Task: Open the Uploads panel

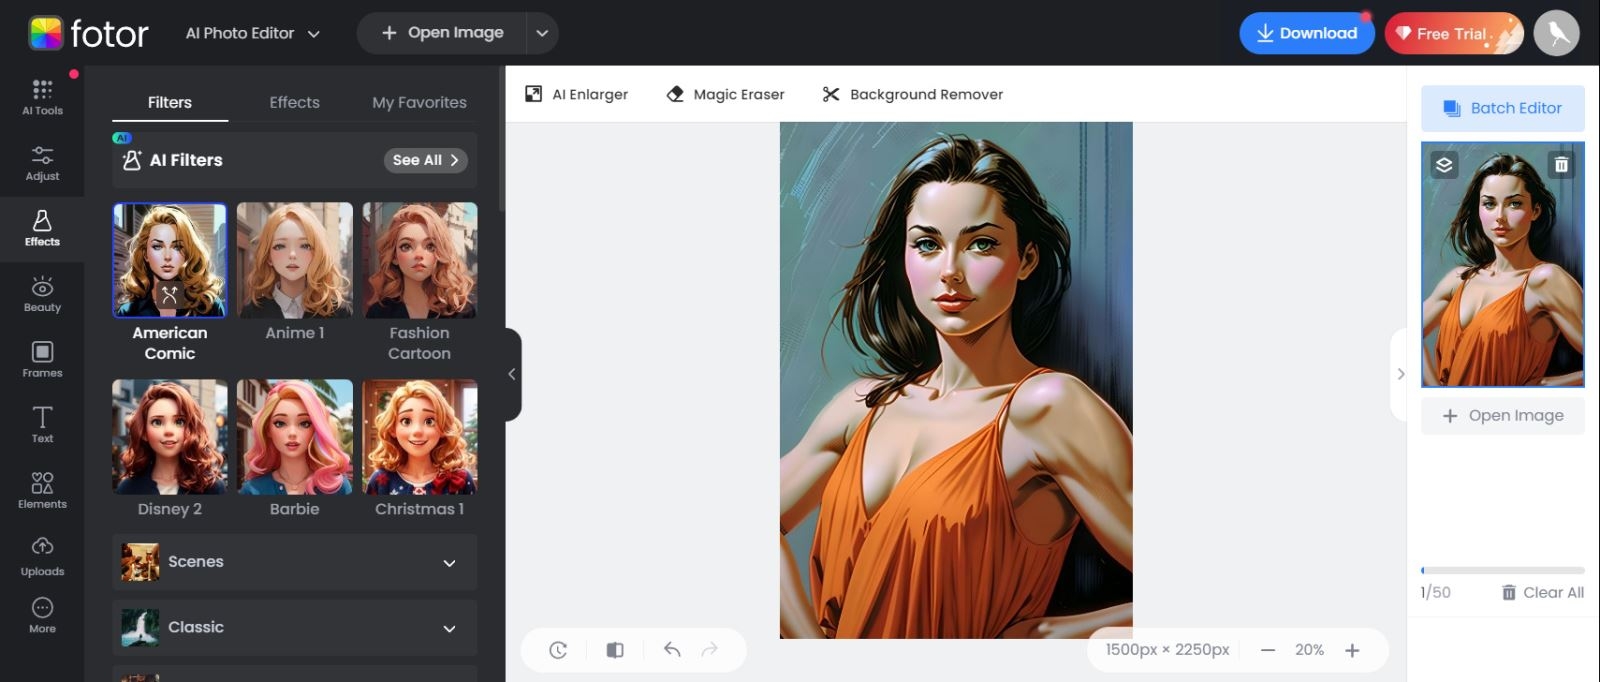Action: (x=42, y=557)
